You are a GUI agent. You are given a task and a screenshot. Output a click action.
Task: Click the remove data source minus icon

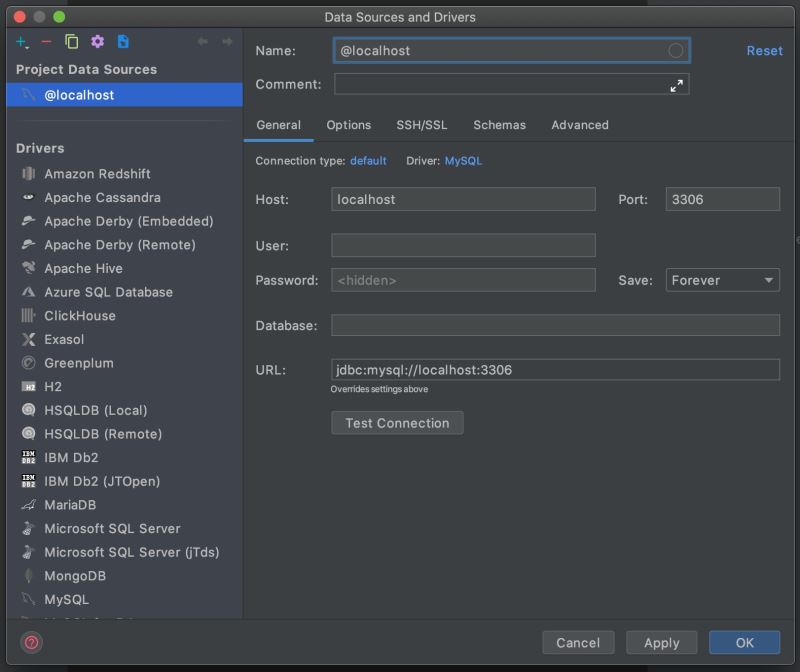pyautogui.click(x=46, y=42)
